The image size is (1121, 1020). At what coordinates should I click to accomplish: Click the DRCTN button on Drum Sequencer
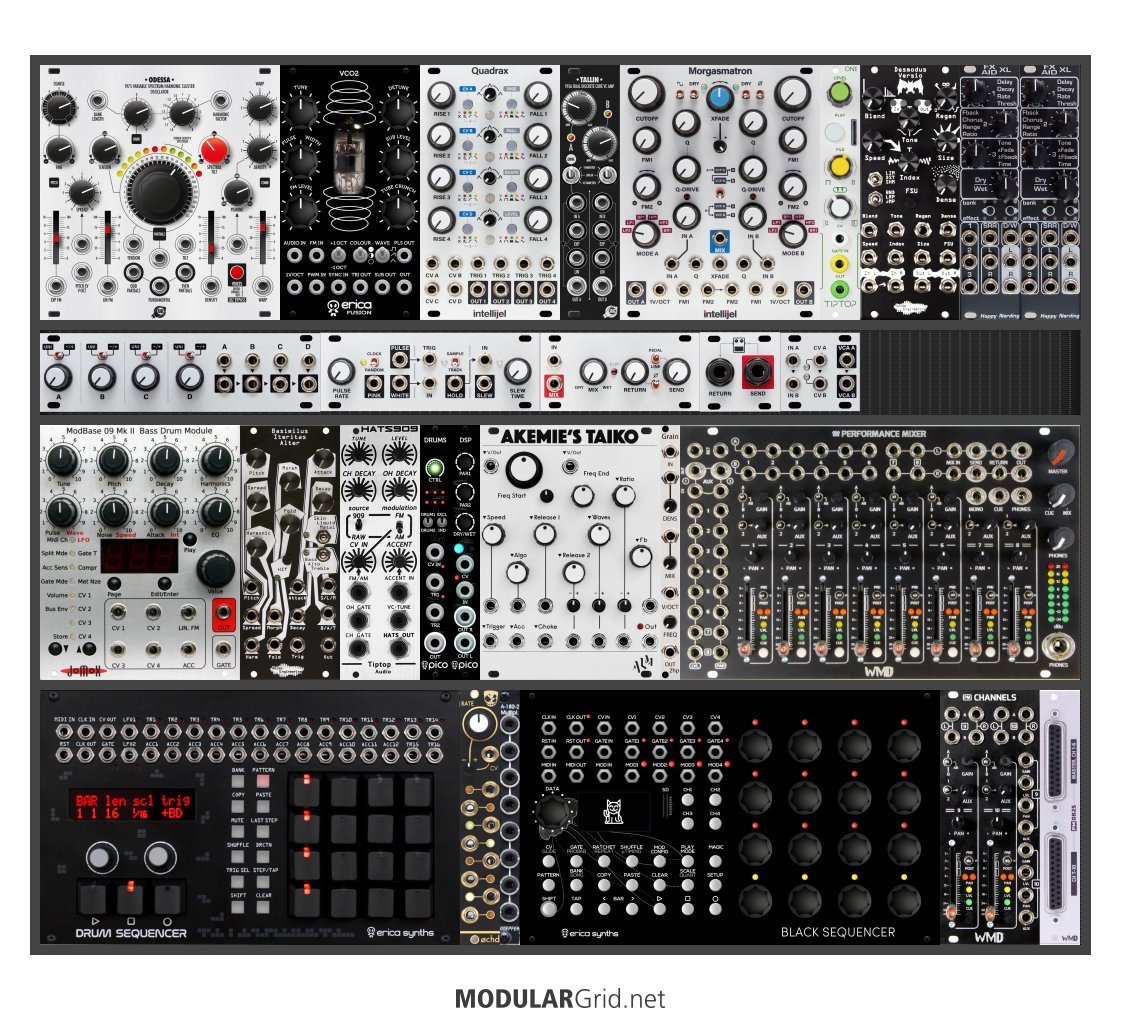pos(263,856)
